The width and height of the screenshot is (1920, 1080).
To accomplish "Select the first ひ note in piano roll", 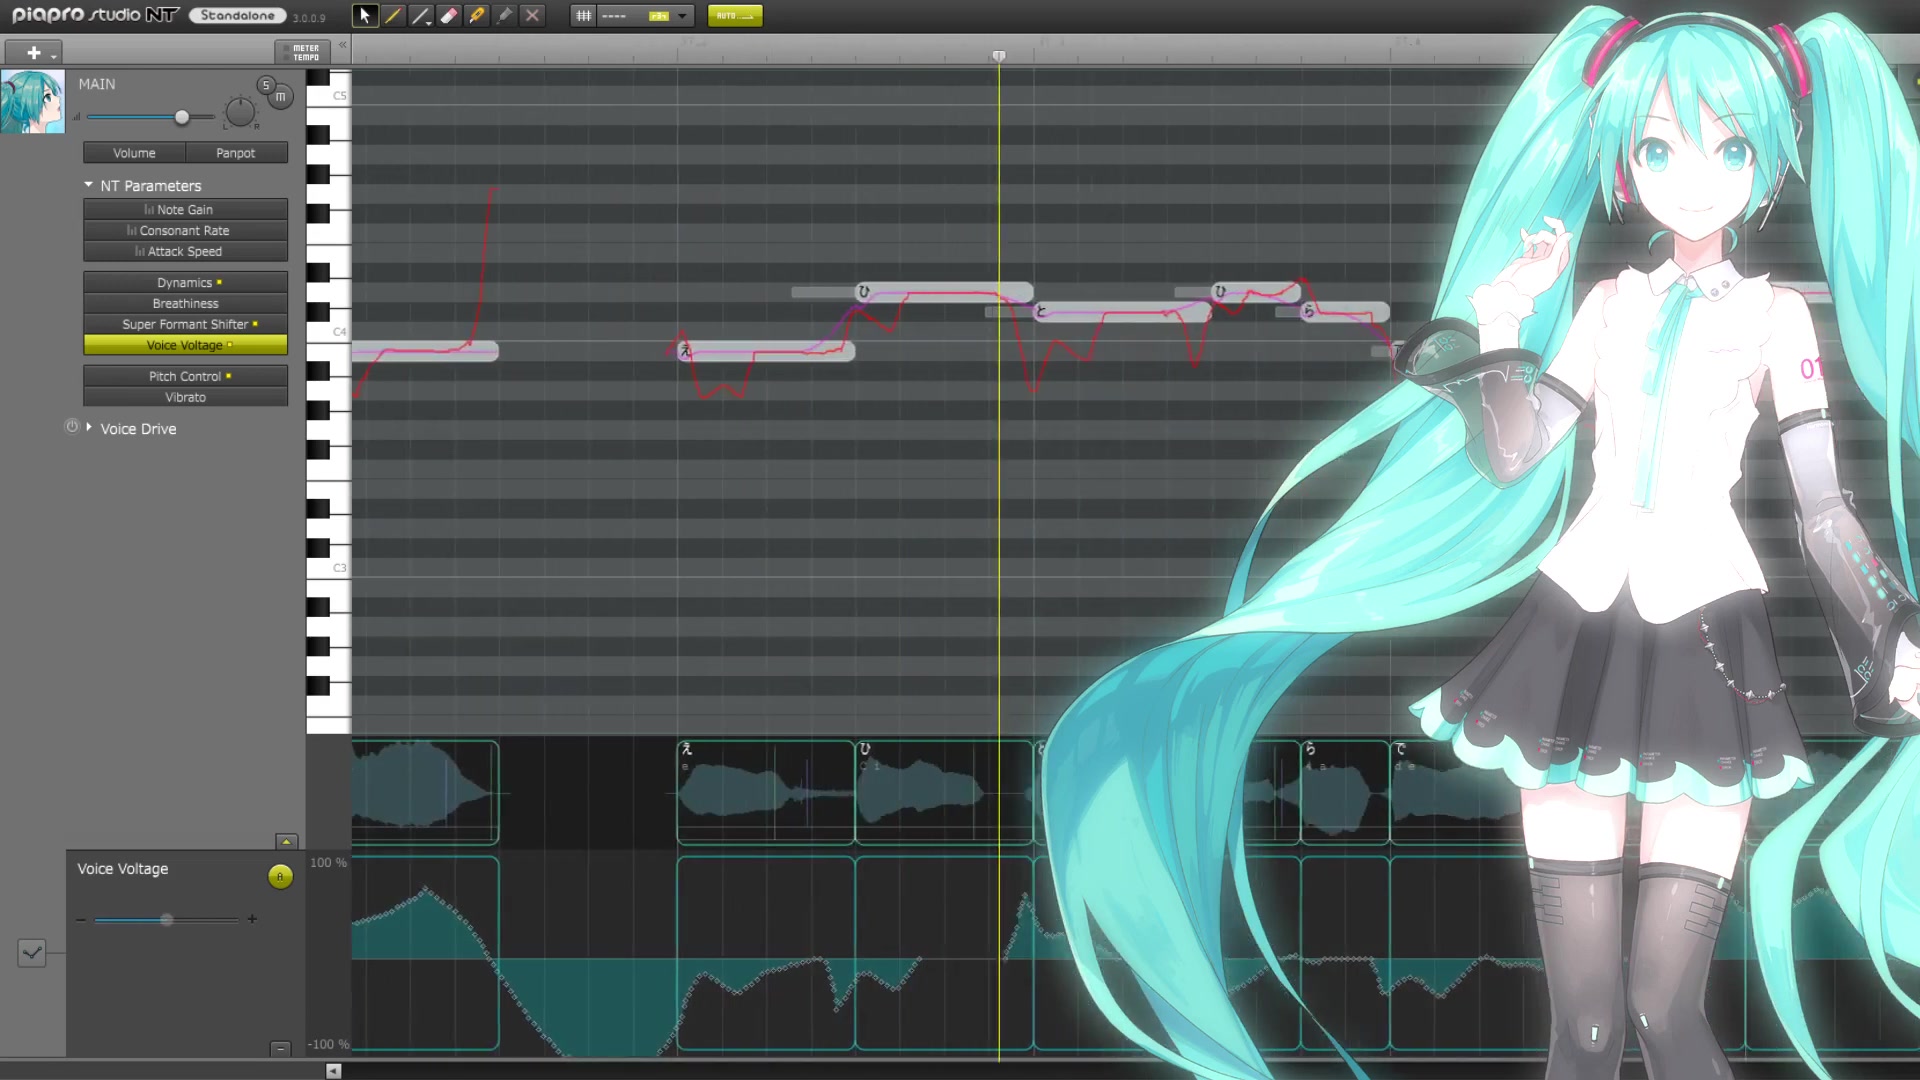I will pyautogui.click(x=944, y=291).
